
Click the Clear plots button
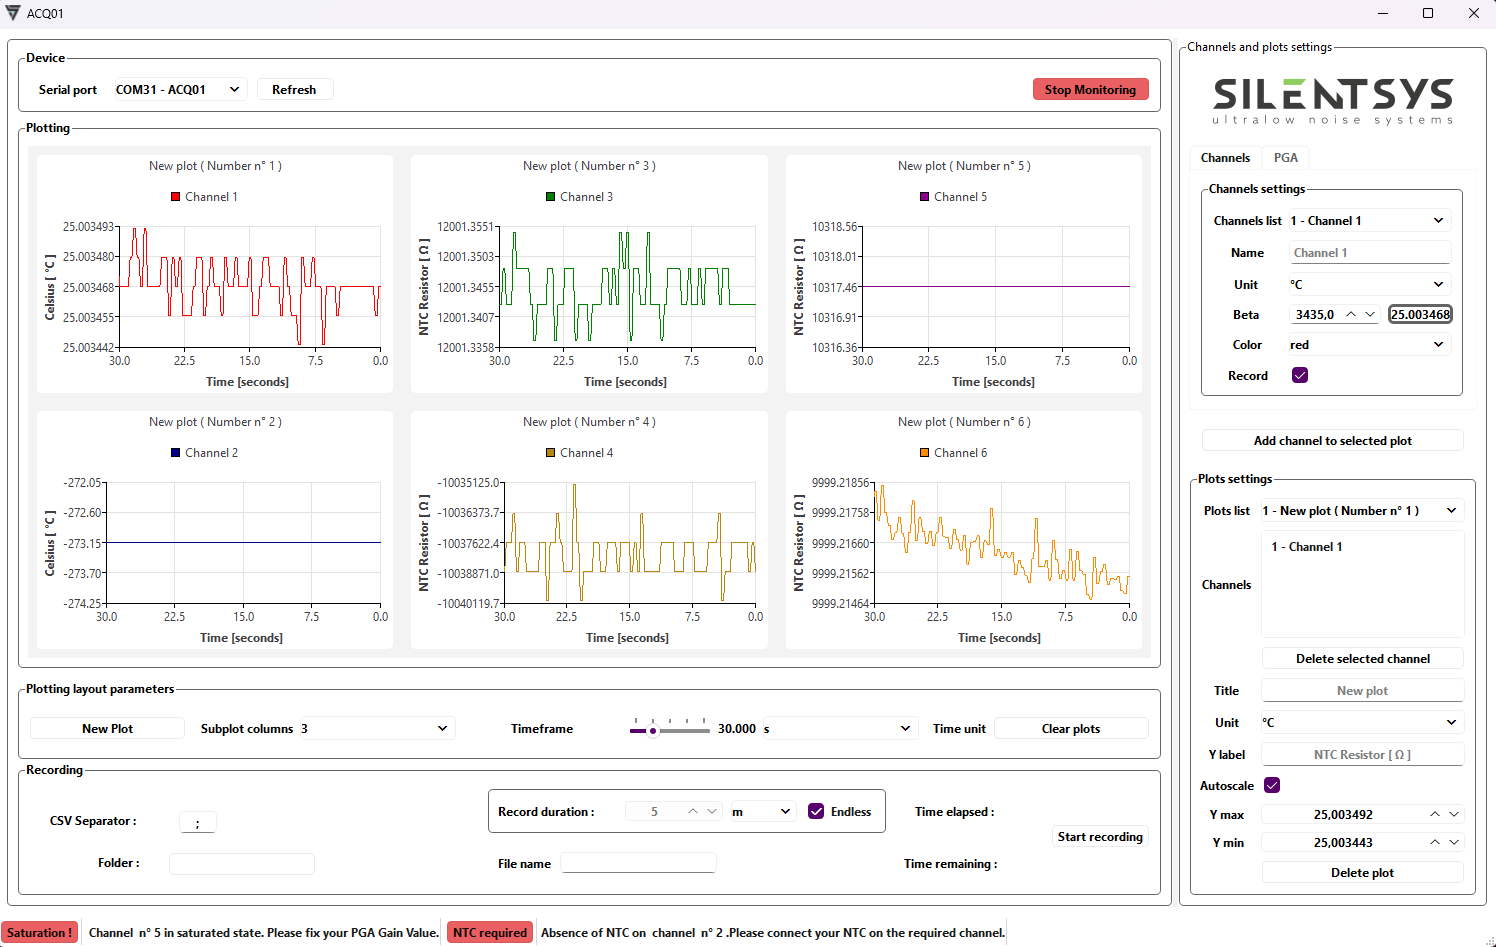1070,728
